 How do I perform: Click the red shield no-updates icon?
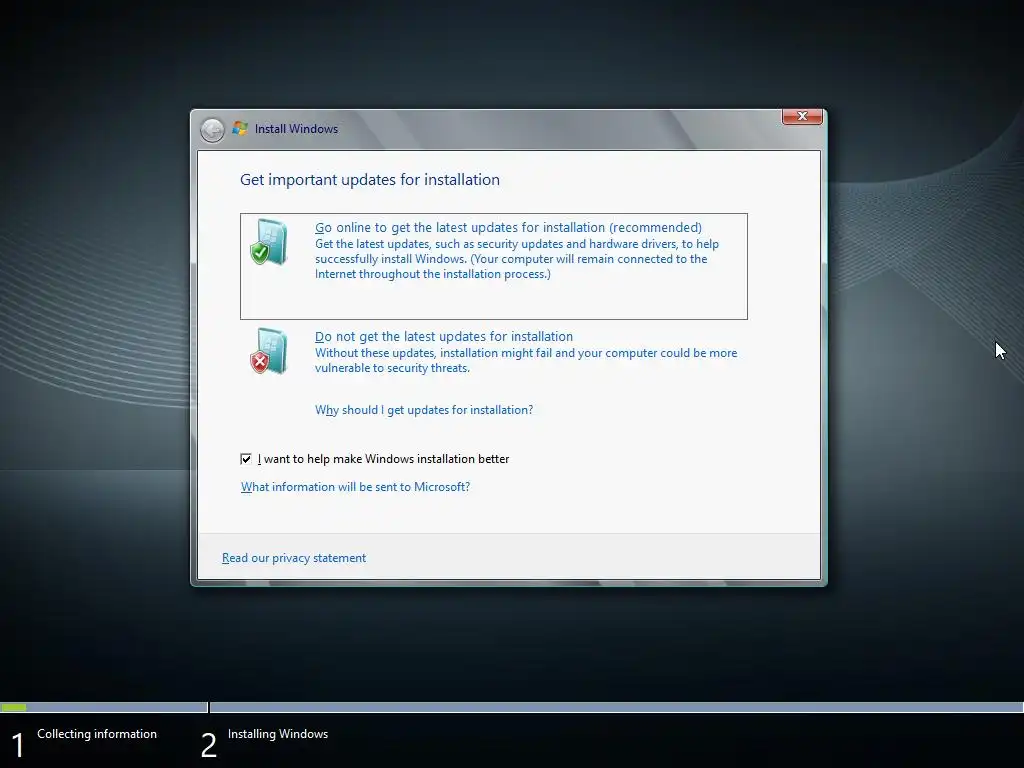click(269, 351)
